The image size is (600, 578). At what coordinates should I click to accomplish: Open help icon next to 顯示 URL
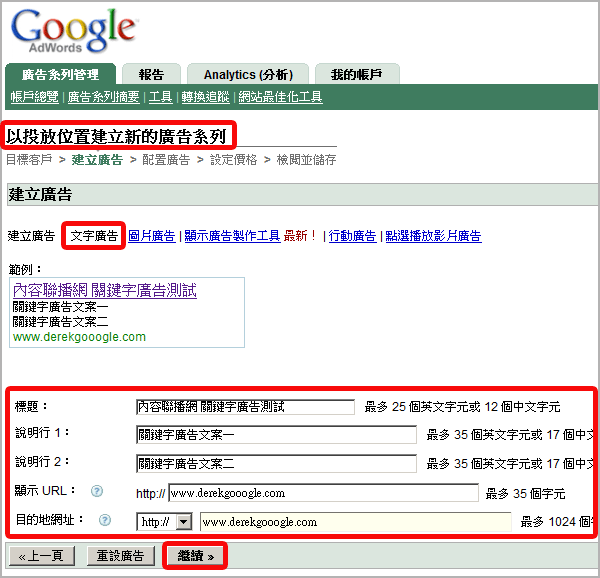point(97,491)
